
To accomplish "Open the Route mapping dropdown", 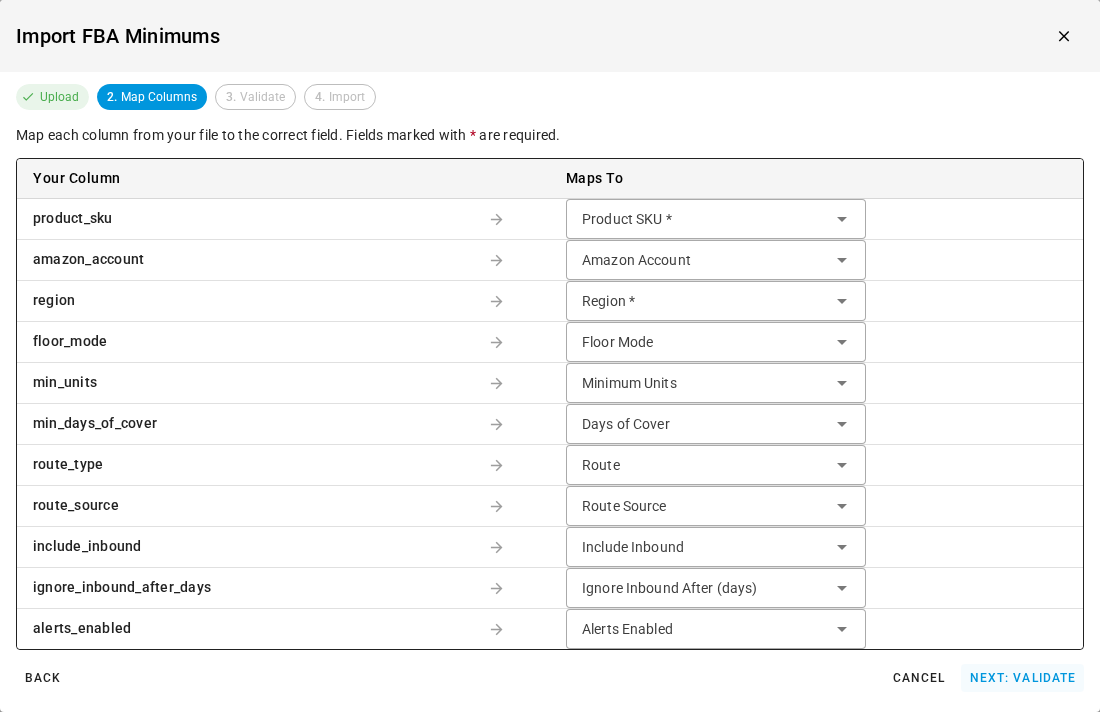I will point(716,465).
